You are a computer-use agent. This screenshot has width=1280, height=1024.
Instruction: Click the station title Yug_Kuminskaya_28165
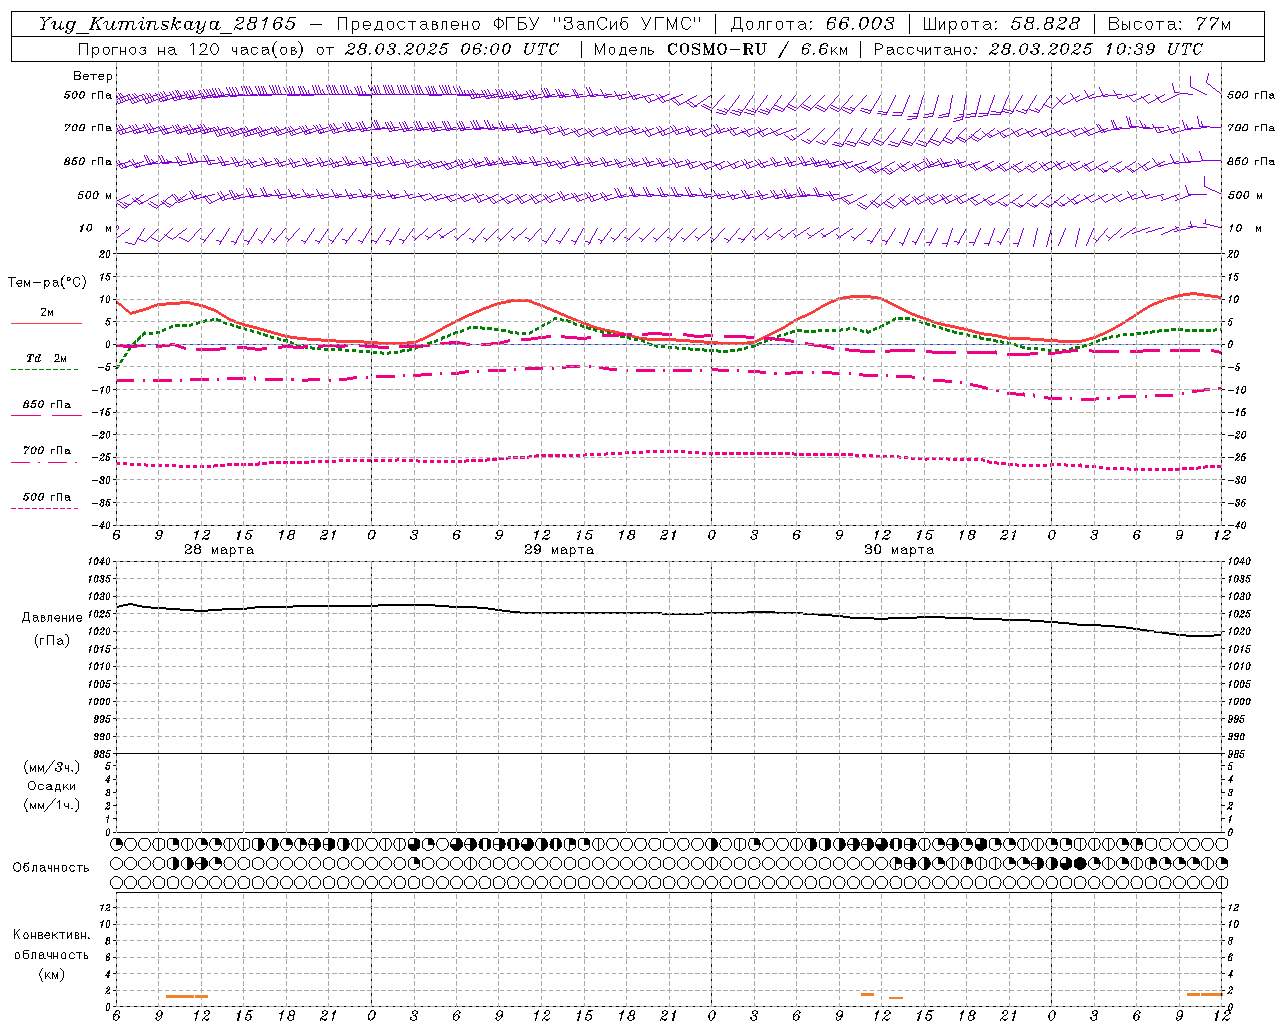click(x=167, y=24)
